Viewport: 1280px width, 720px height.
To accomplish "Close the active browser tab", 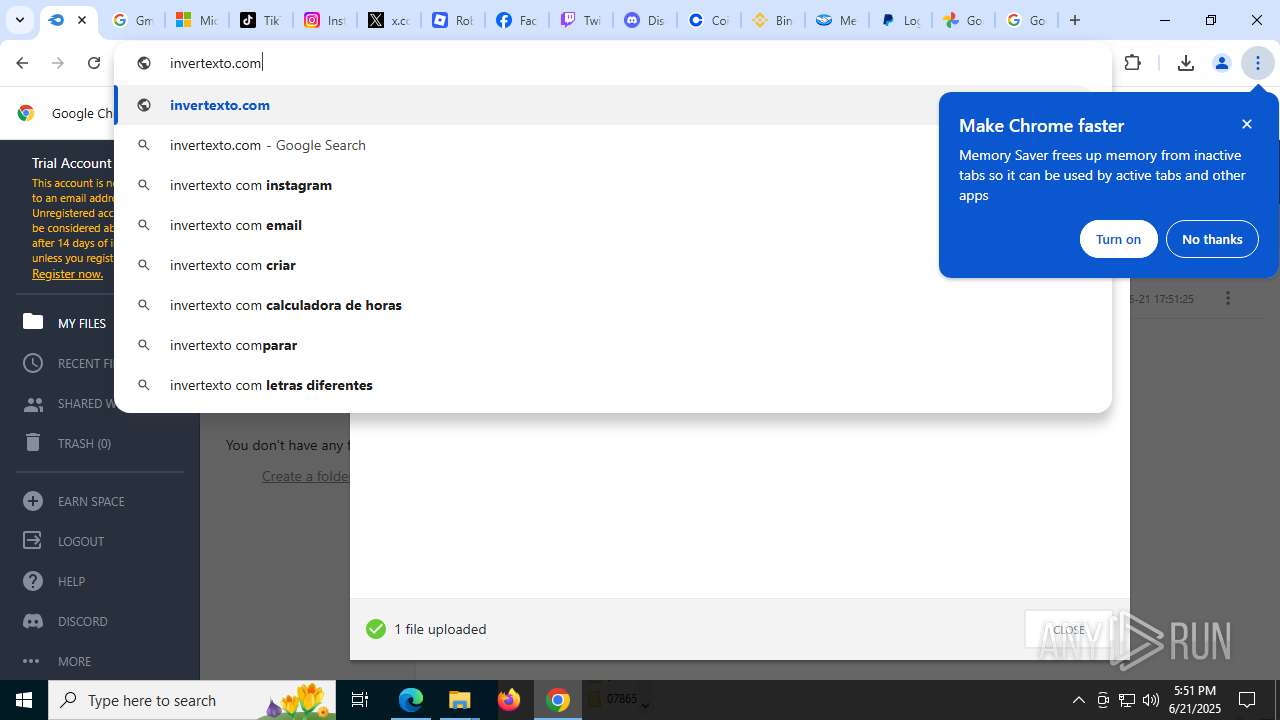I will point(82,20).
